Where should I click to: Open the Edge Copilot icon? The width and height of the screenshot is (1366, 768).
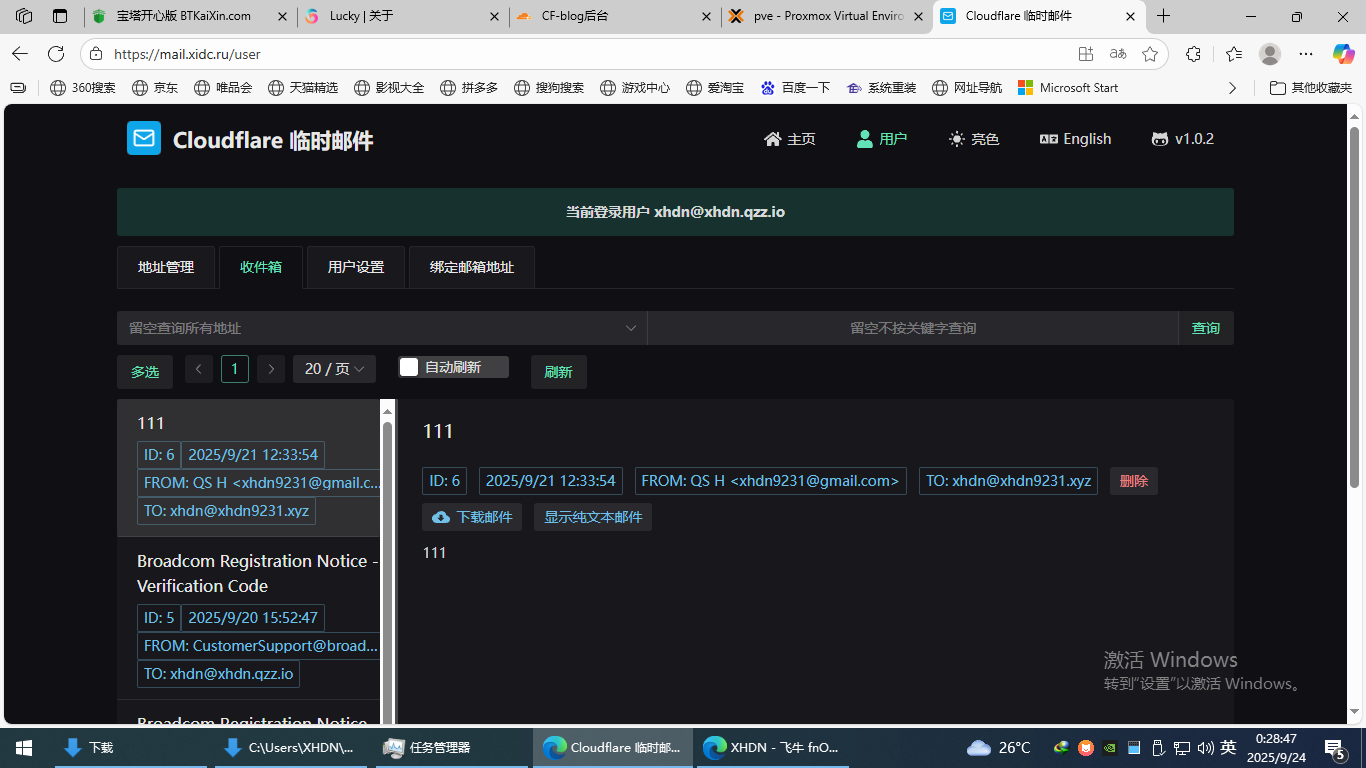pos(1342,54)
